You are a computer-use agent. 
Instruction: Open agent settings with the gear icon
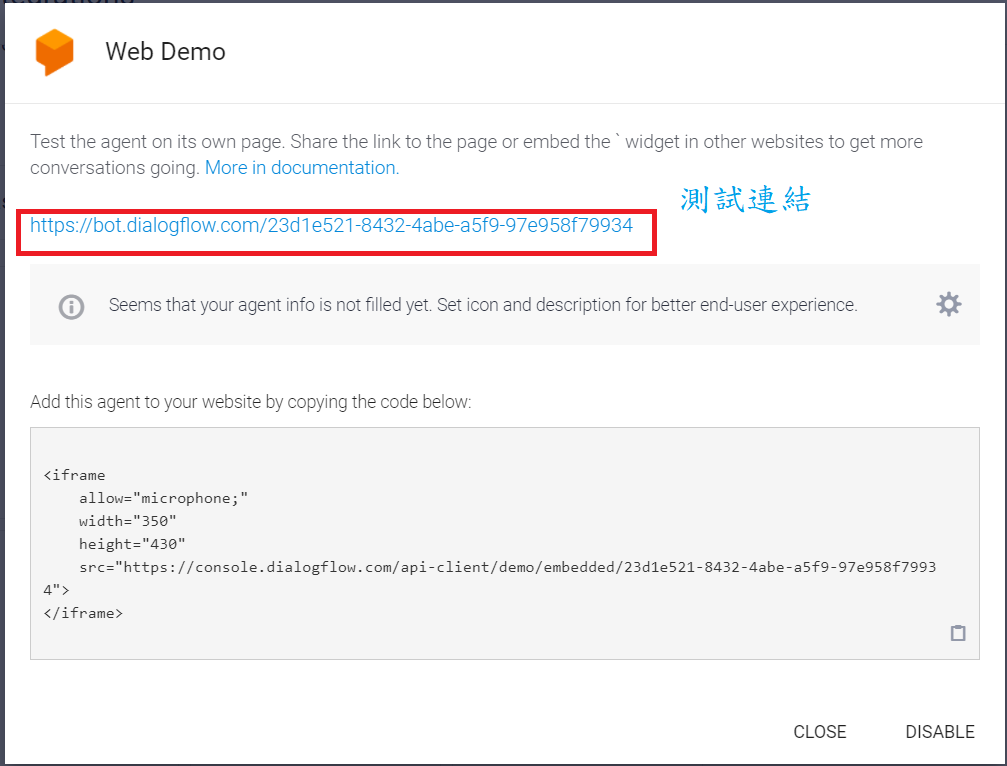[948, 305]
